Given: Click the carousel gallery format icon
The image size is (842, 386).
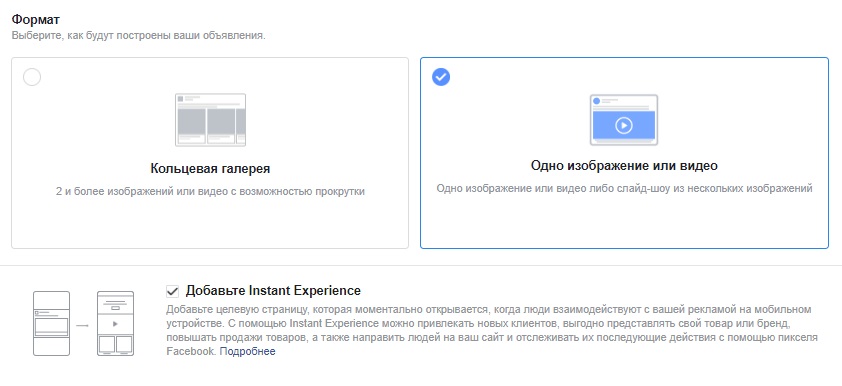Looking at the screenshot, I should pyautogui.click(x=210, y=120).
